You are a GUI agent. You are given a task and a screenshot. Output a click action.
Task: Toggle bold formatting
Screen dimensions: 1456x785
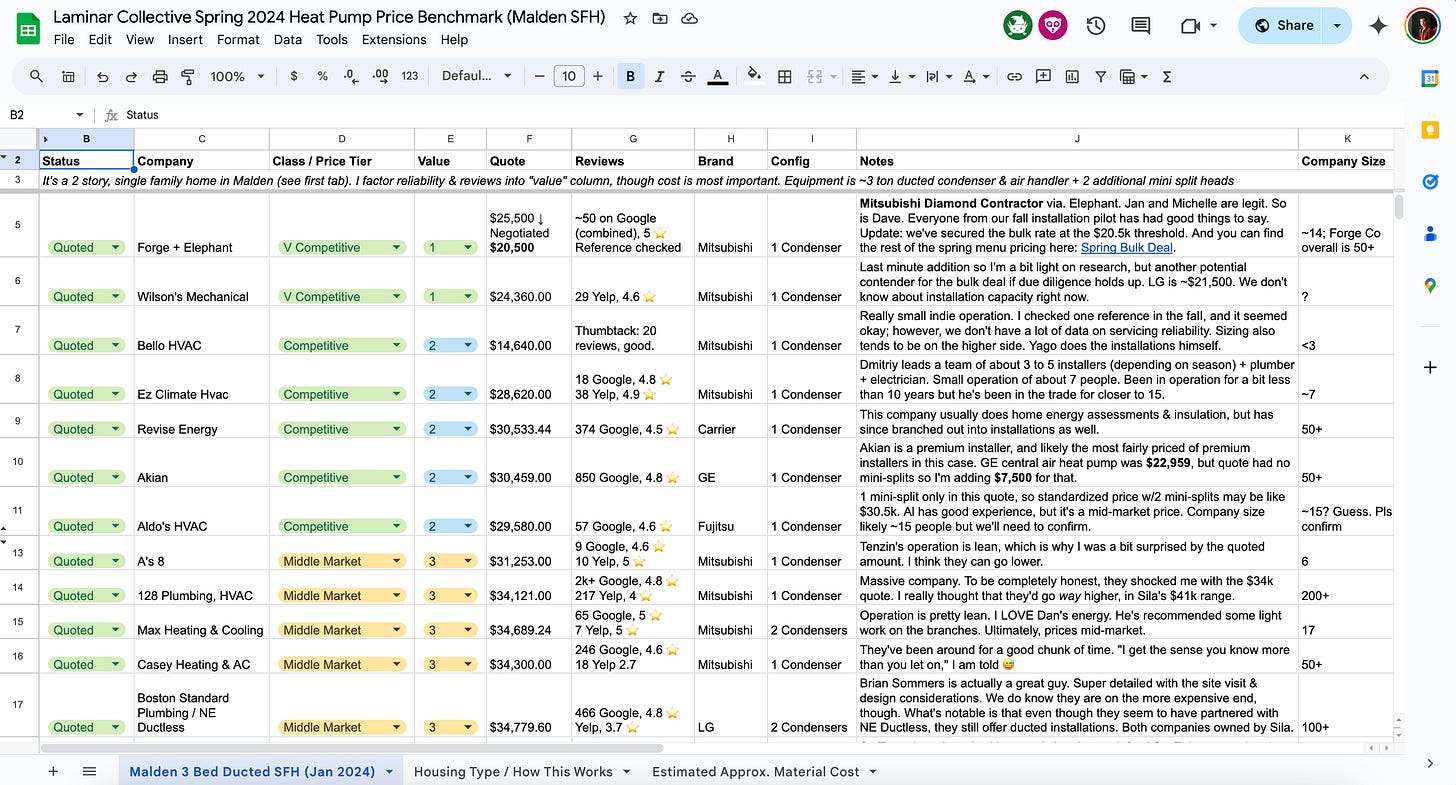[x=630, y=76]
